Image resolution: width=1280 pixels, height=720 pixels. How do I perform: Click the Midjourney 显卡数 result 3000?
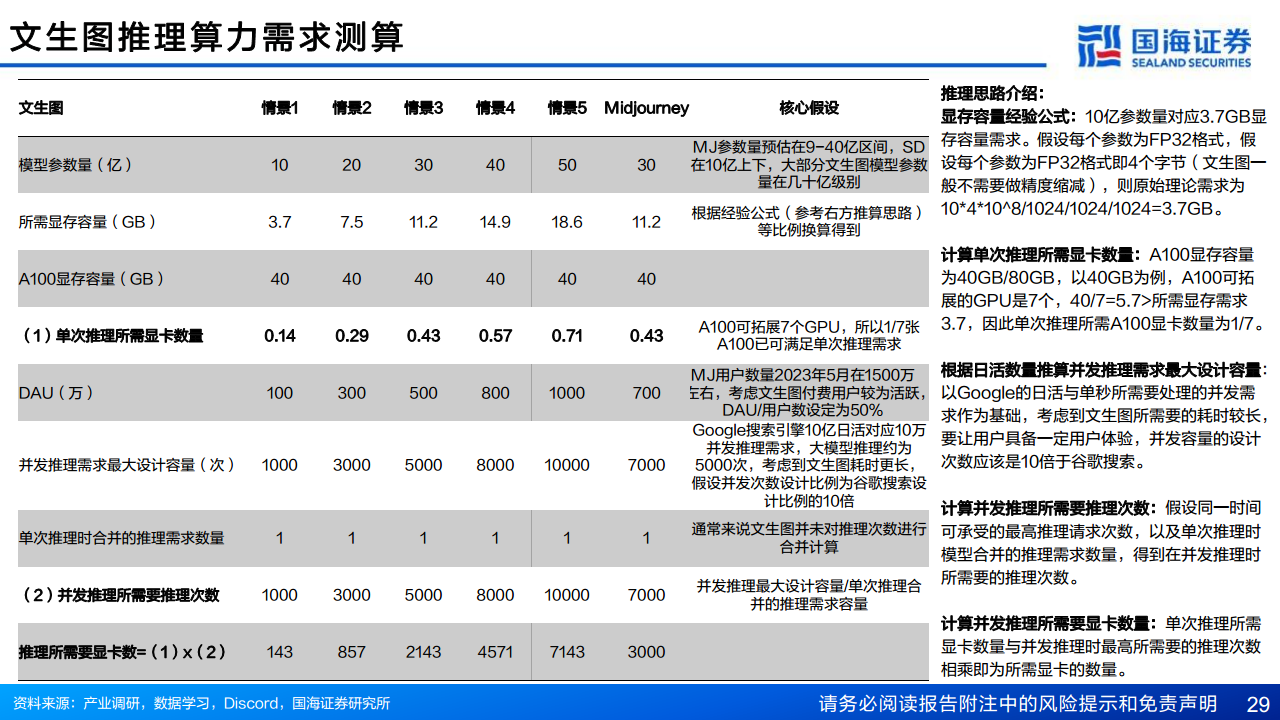(x=647, y=652)
